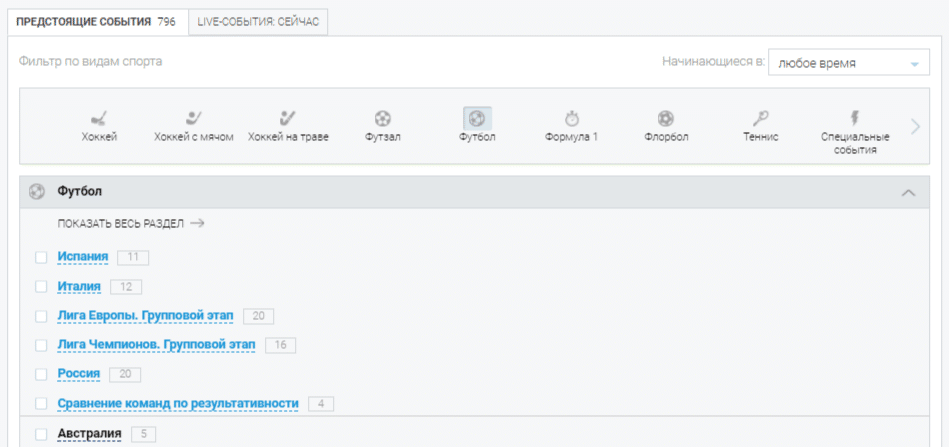Image resolution: width=949 pixels, height=447 pixels.
Task: Click Показать весь раздел link
Action: point(130,224)
